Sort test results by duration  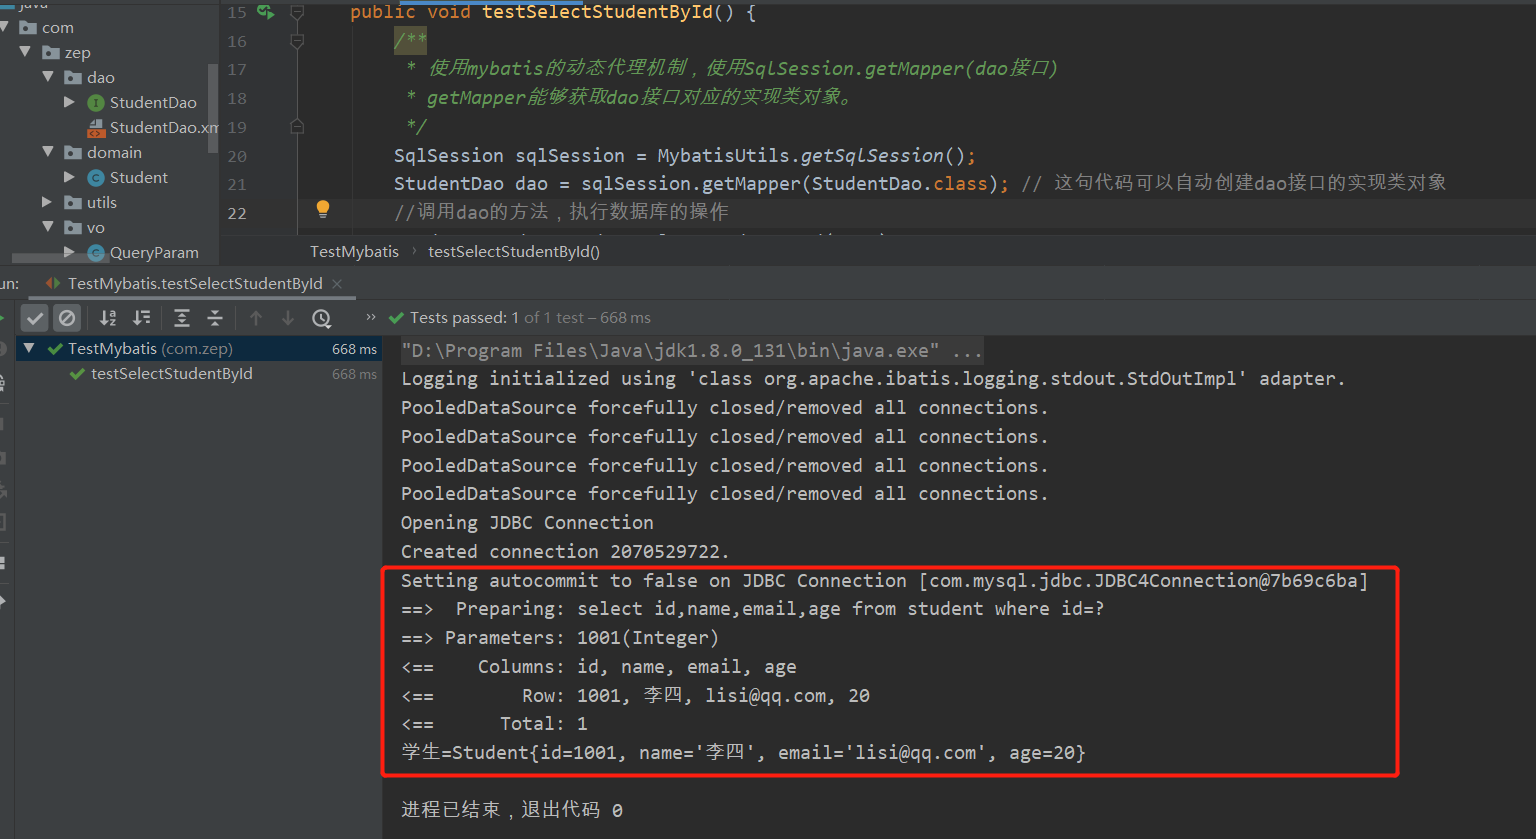coord(142,318)
